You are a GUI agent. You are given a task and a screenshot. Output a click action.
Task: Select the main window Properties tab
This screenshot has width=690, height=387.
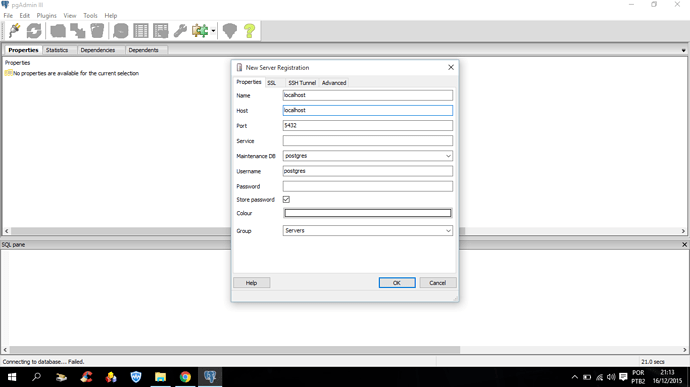[23, 50]
